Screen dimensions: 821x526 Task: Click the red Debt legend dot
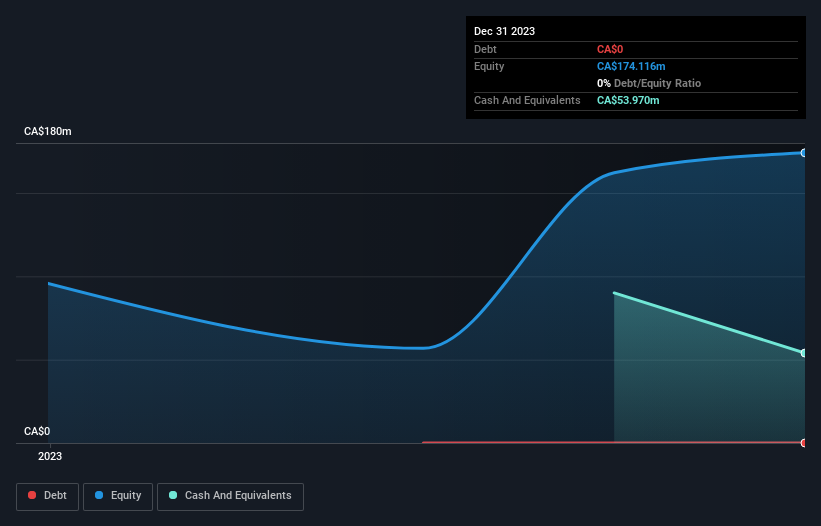pos(32,495)
